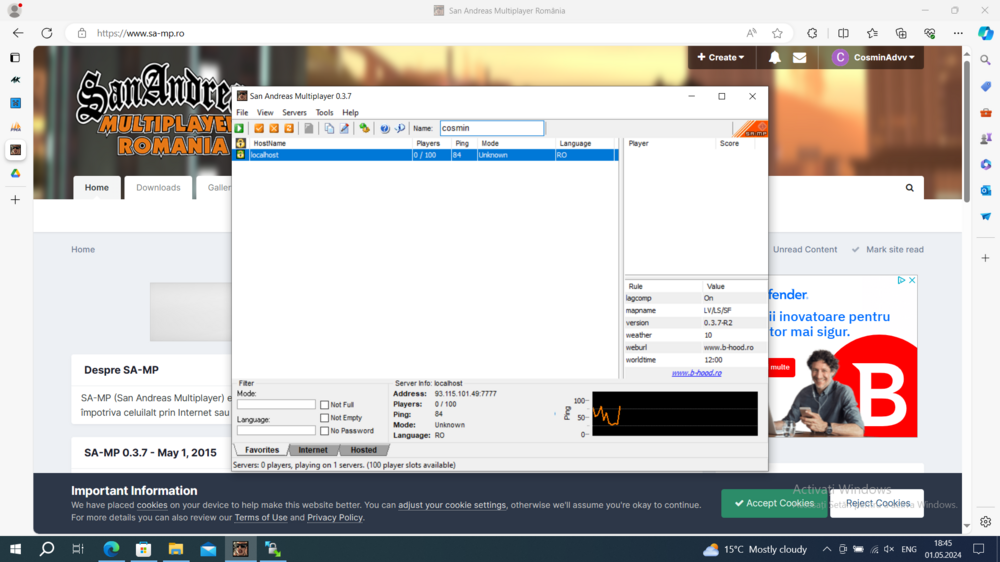The image size is (1000, 562).
Task: Click the browser back arrow
Action: [x=18, y=33]
